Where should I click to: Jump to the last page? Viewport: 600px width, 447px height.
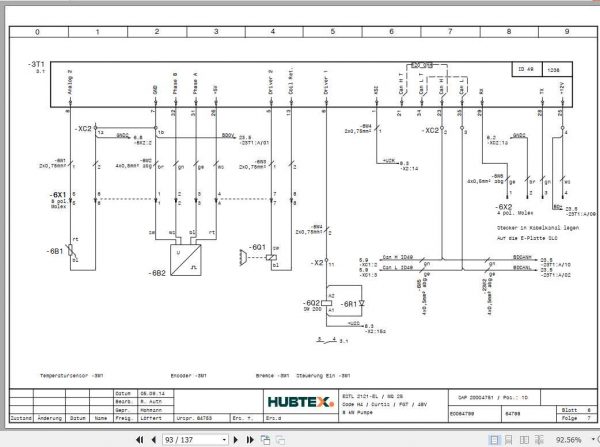(250, 440)
